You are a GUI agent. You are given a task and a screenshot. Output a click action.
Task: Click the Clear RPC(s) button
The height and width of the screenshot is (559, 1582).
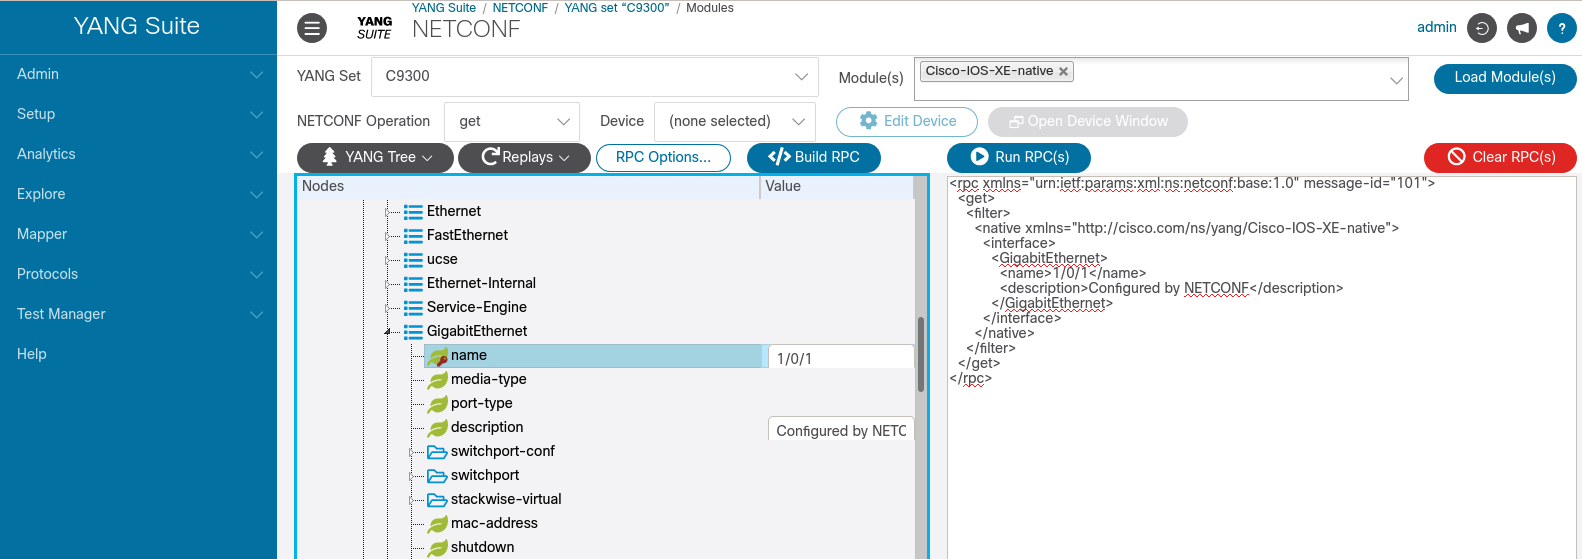click(x=1501, y=157)
